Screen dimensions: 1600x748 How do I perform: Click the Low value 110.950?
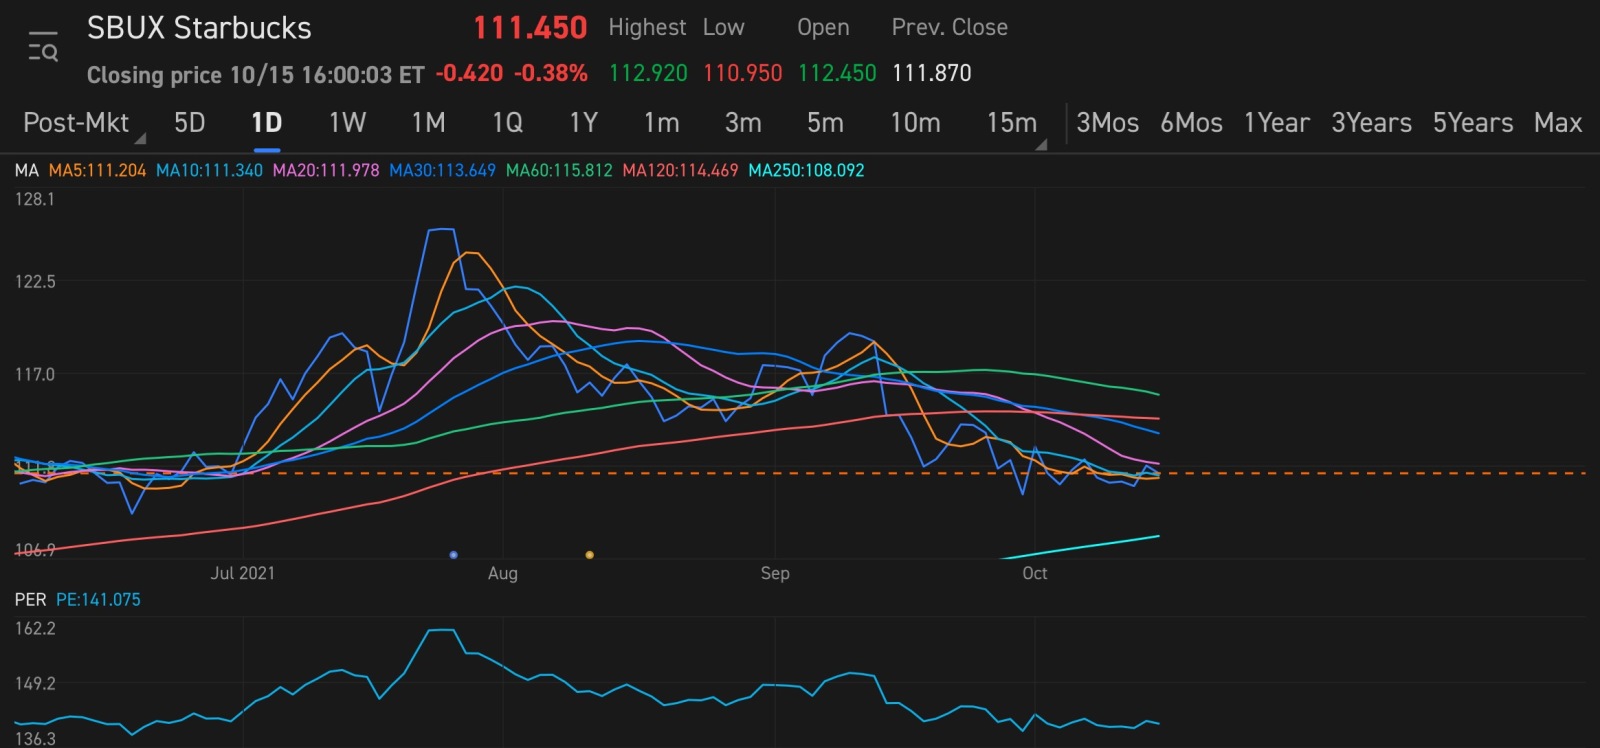[x=742, y=73]
